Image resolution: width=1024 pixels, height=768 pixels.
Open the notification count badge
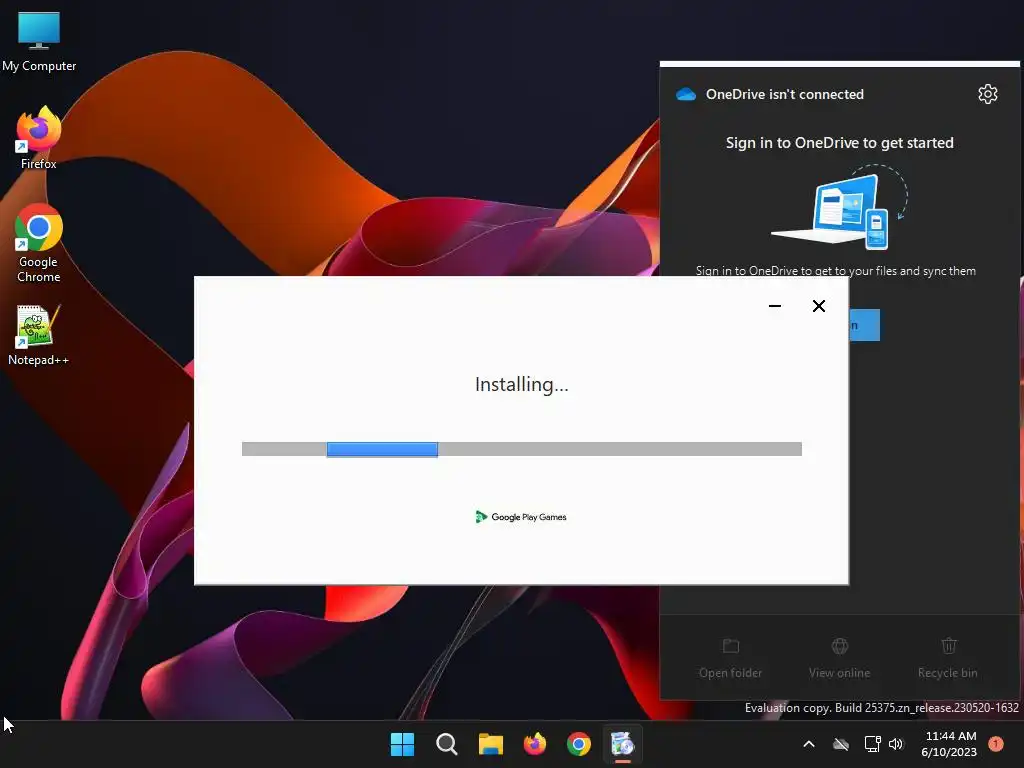(995, 743)
